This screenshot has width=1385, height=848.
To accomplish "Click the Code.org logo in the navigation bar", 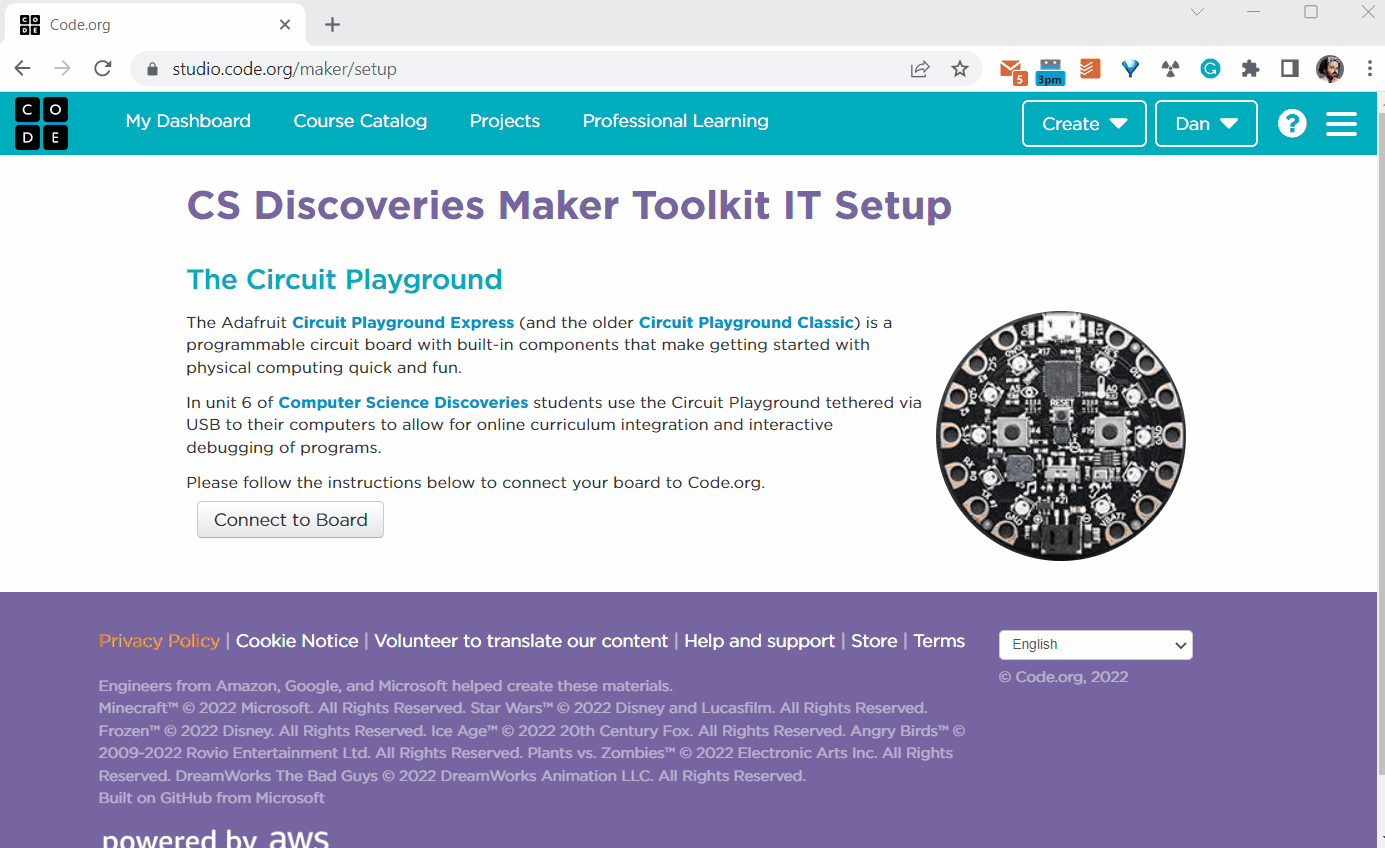I will pyautogui.click(x=41, y=122).
